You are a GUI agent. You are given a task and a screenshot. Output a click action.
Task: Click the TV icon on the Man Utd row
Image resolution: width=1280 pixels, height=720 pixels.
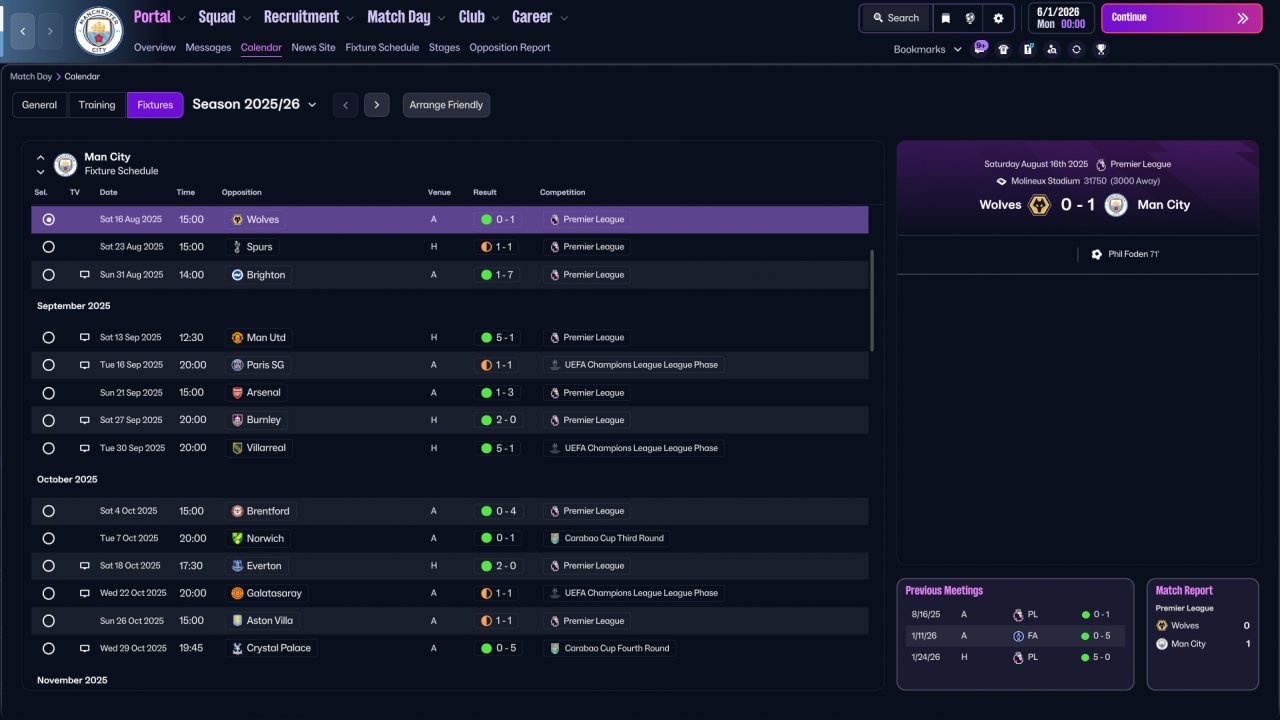pos(85,338)
